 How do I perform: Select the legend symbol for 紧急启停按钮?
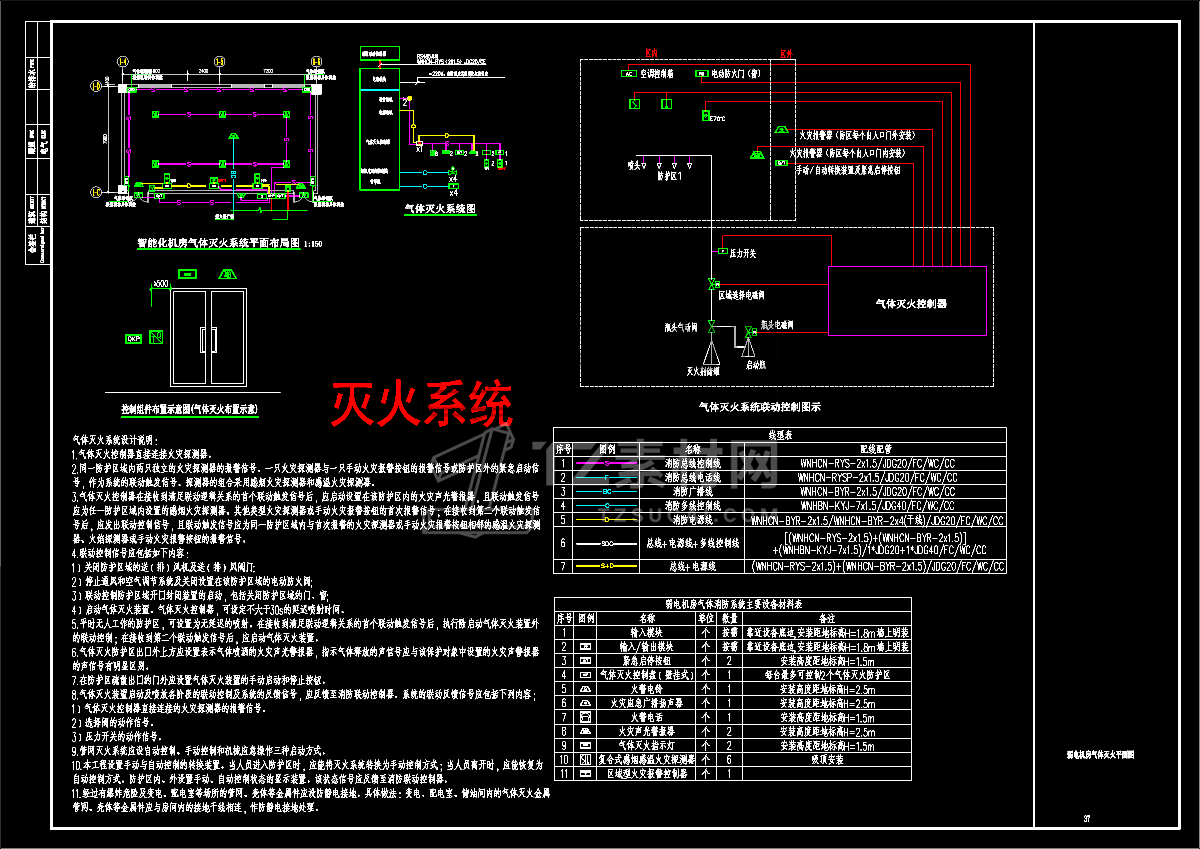(583, 661)
